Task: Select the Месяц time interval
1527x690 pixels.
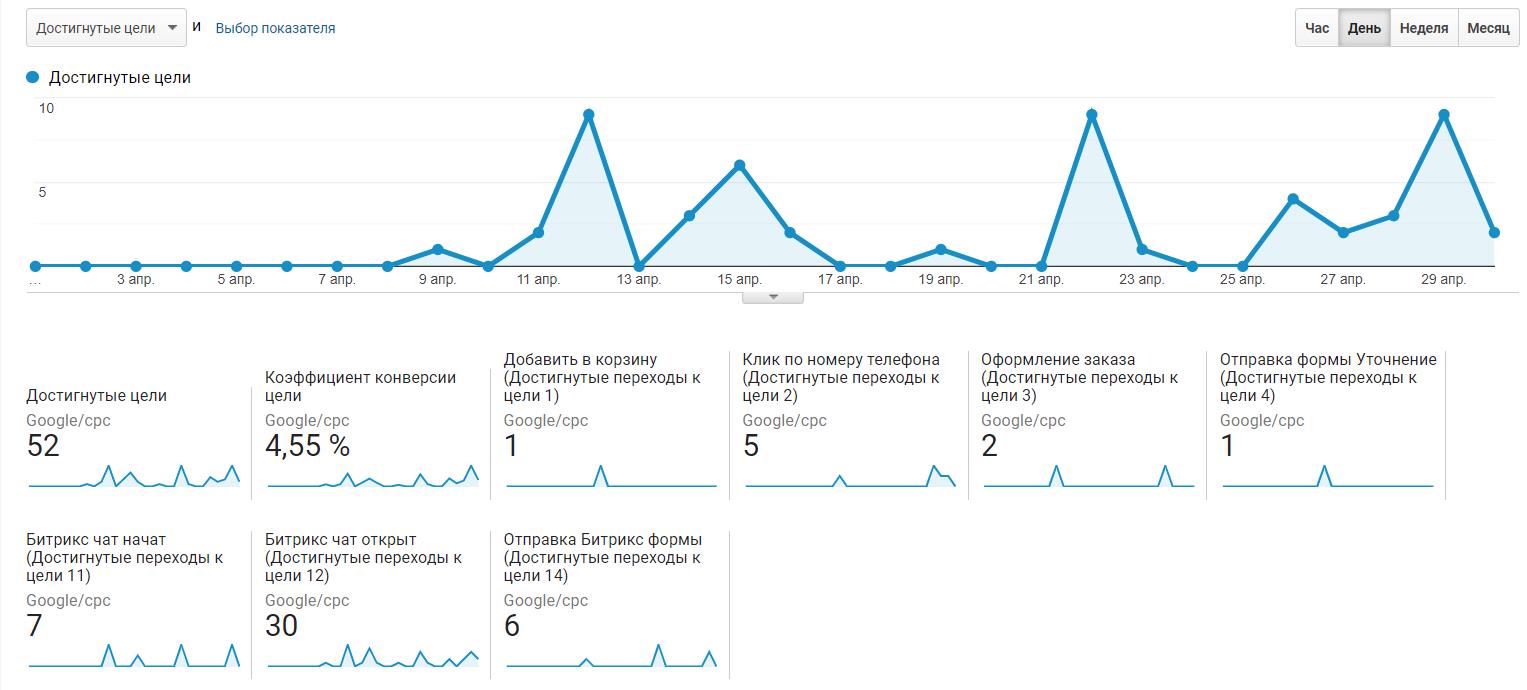Action: (1488, 28)
